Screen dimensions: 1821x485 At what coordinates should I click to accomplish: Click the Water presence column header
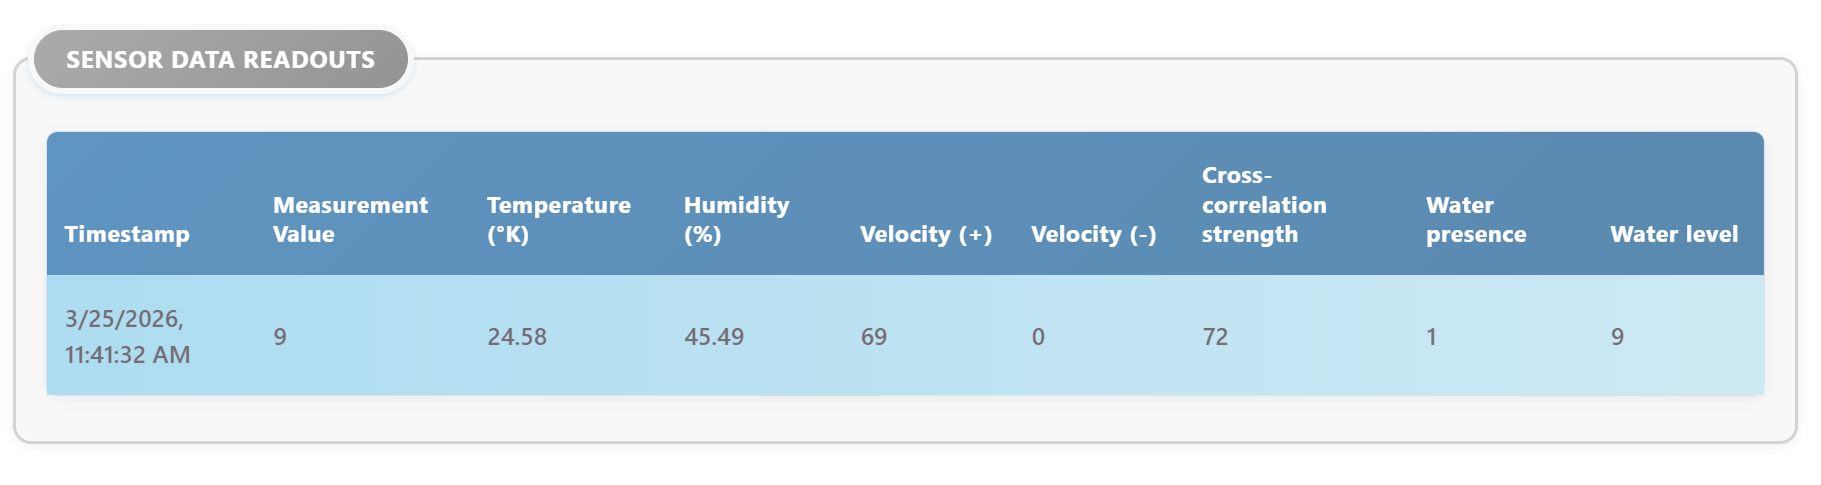coord(1475,219)
